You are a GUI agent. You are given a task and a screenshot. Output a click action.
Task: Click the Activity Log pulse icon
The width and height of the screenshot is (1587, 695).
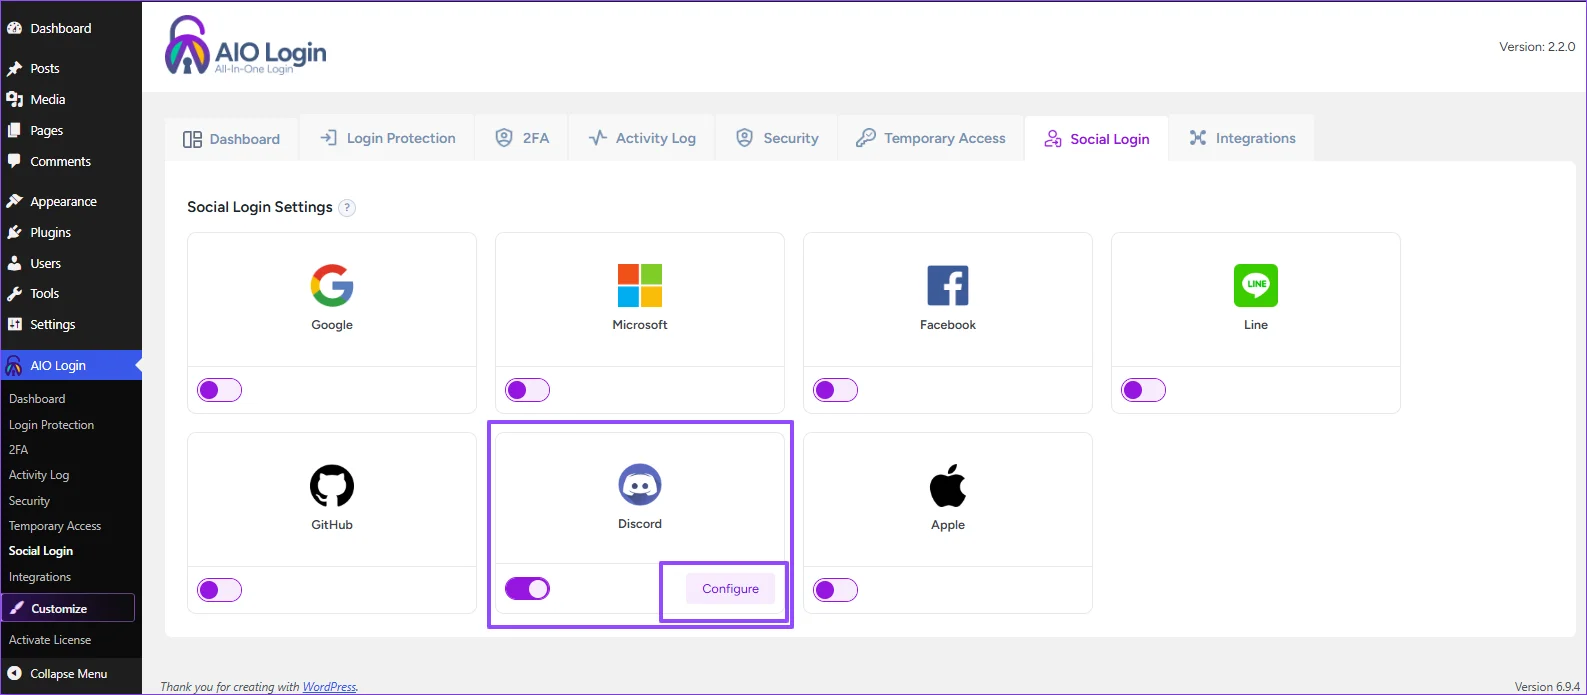coord(597,138)
